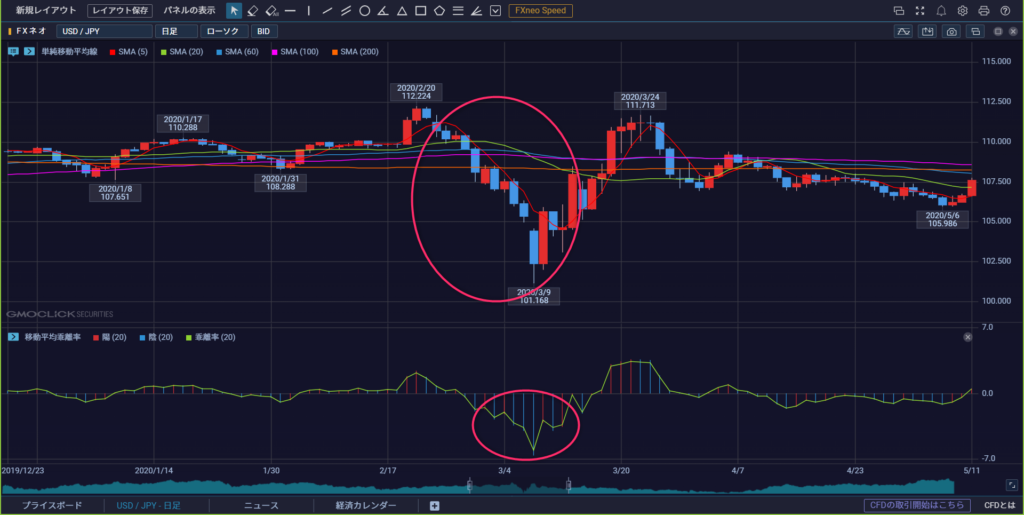Screen dimensions: 1024x515
Task: Click the レイアウト保存 button
Action: pos(120,10)
